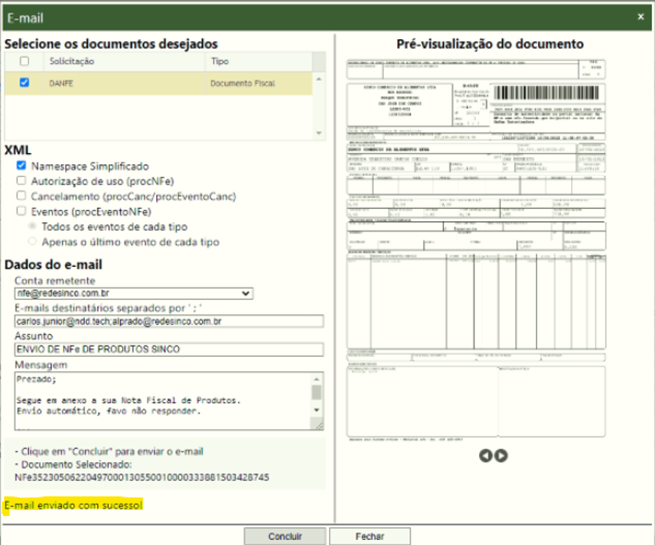The image size is (655, 545).
Task: Go to next preview page arrow
Action: point(501,455)
